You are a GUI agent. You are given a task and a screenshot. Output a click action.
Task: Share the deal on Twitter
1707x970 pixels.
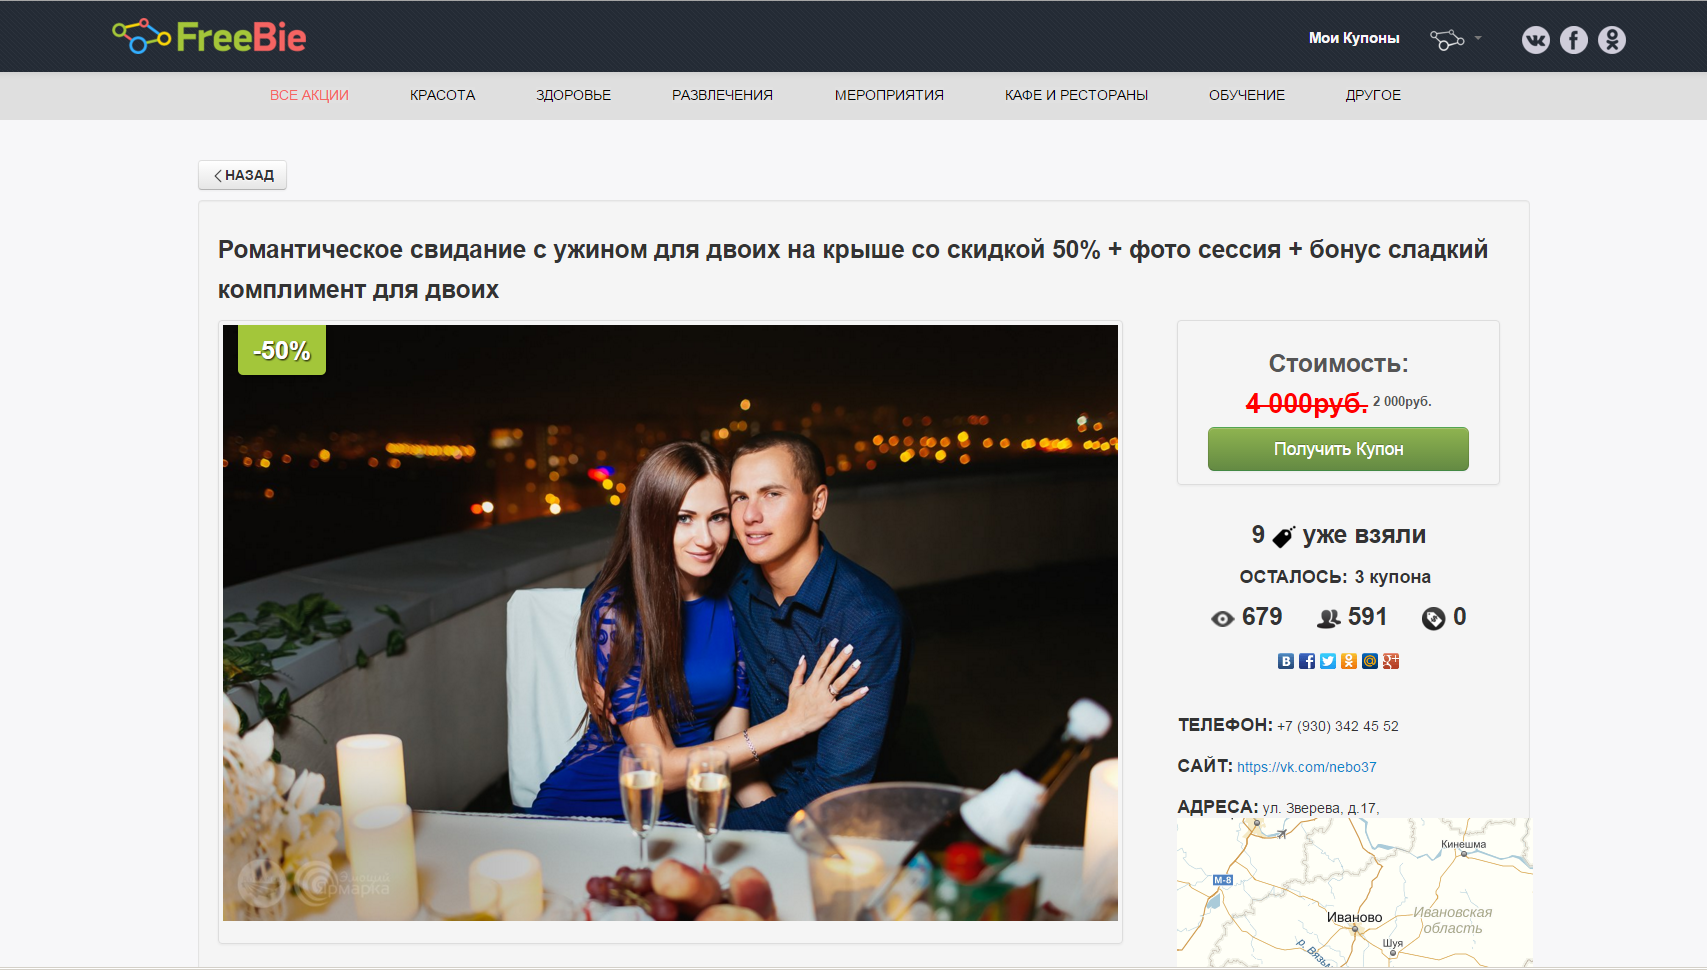point(1328,661)
